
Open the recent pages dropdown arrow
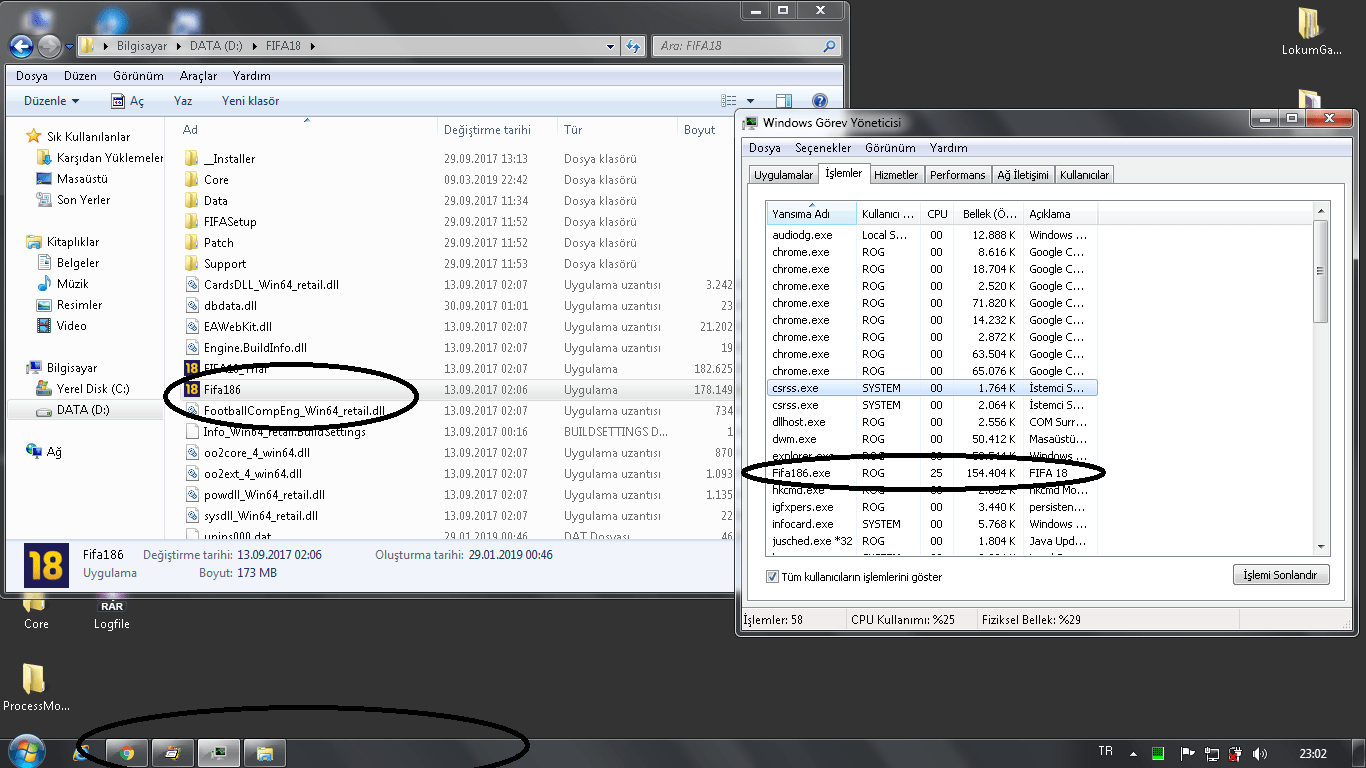coord(68,47)
